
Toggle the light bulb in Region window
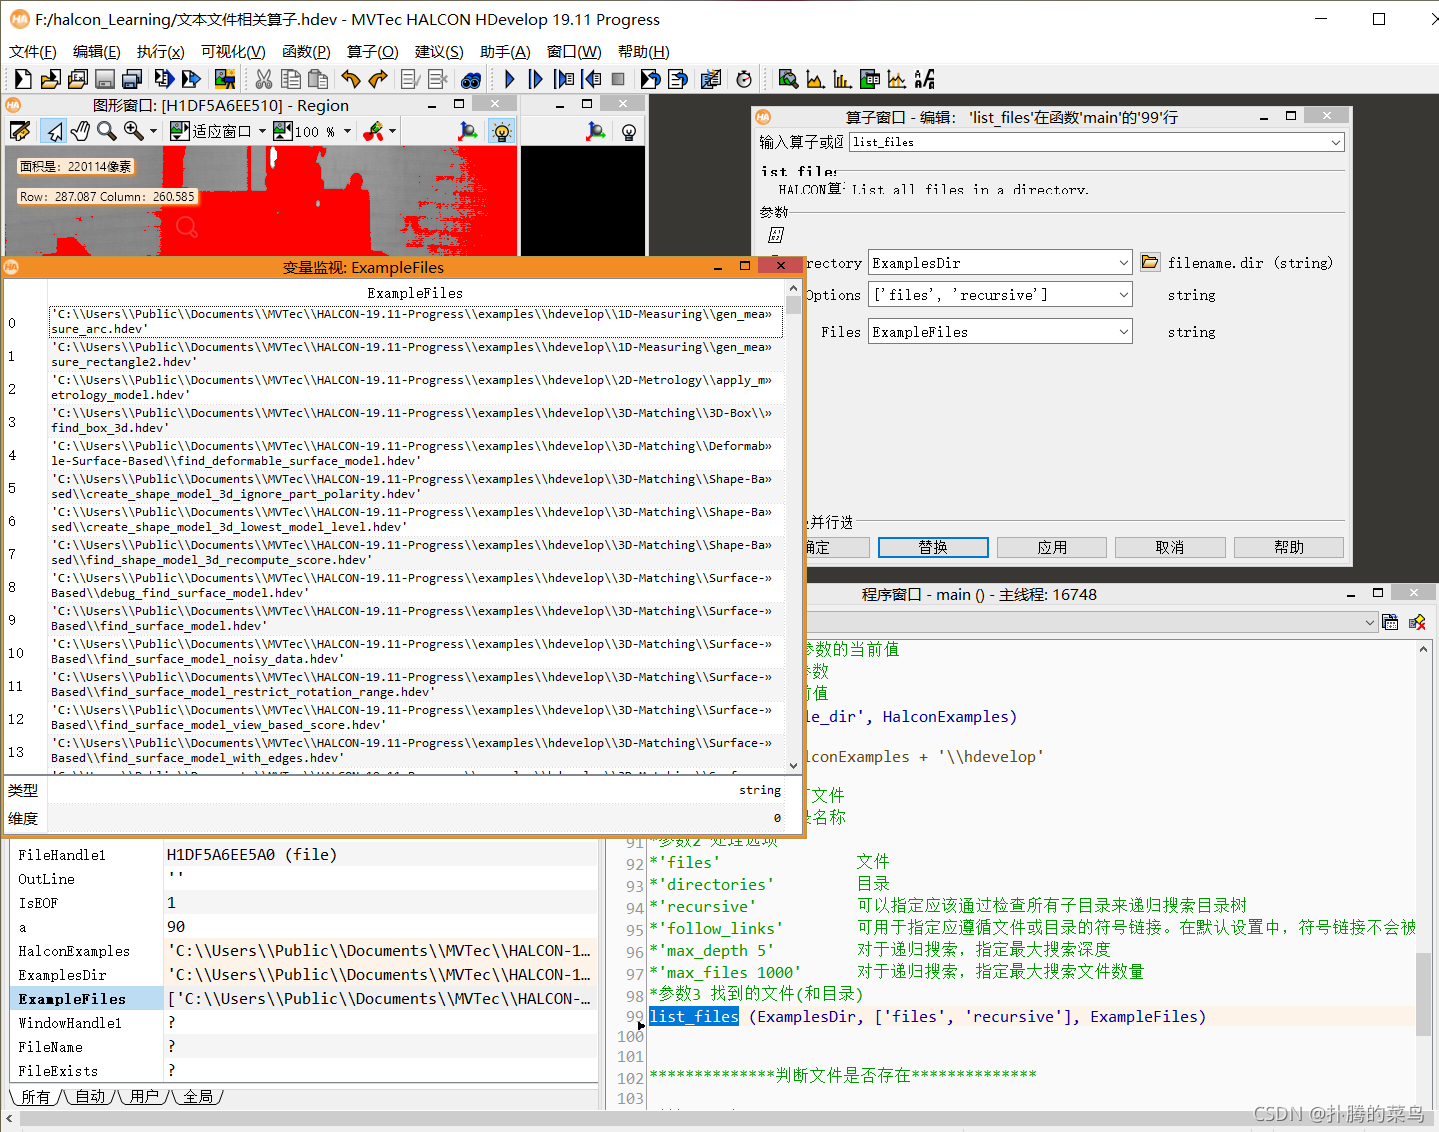(x=501, y=131)
